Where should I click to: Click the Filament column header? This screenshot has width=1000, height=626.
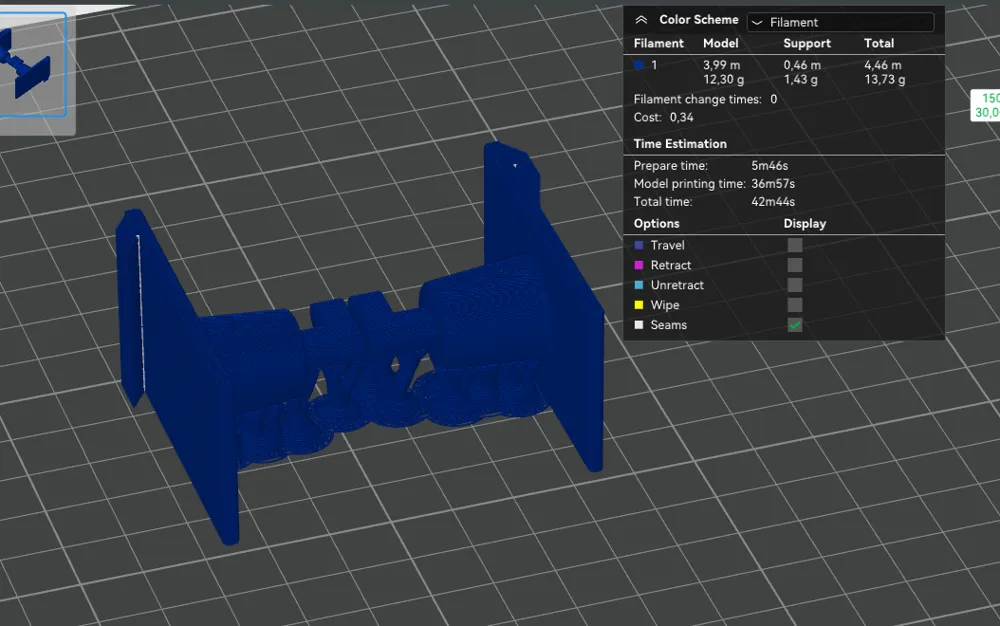point(658,43)
